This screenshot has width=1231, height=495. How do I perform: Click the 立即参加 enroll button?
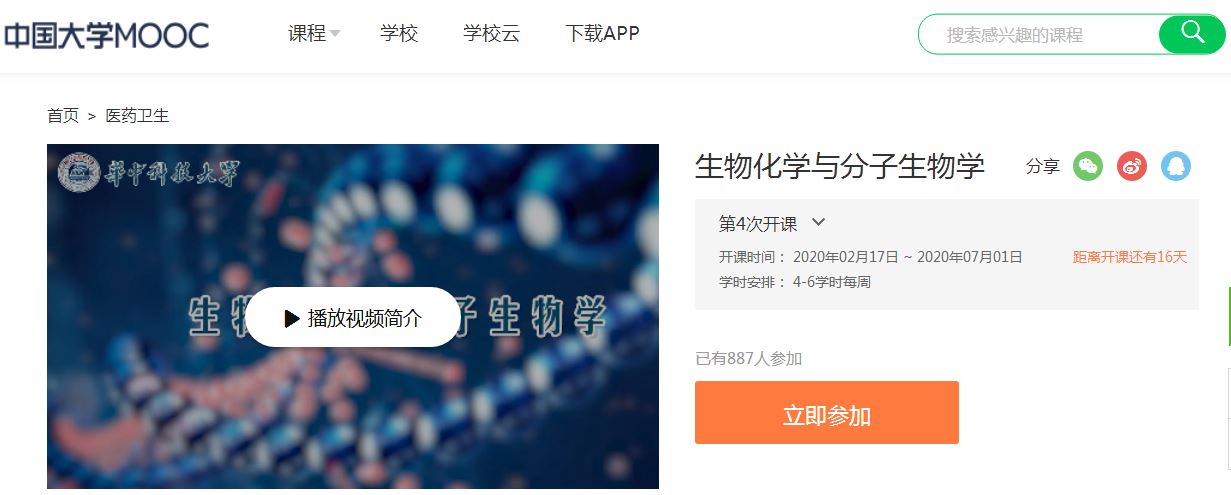click(x=827, y=412)
